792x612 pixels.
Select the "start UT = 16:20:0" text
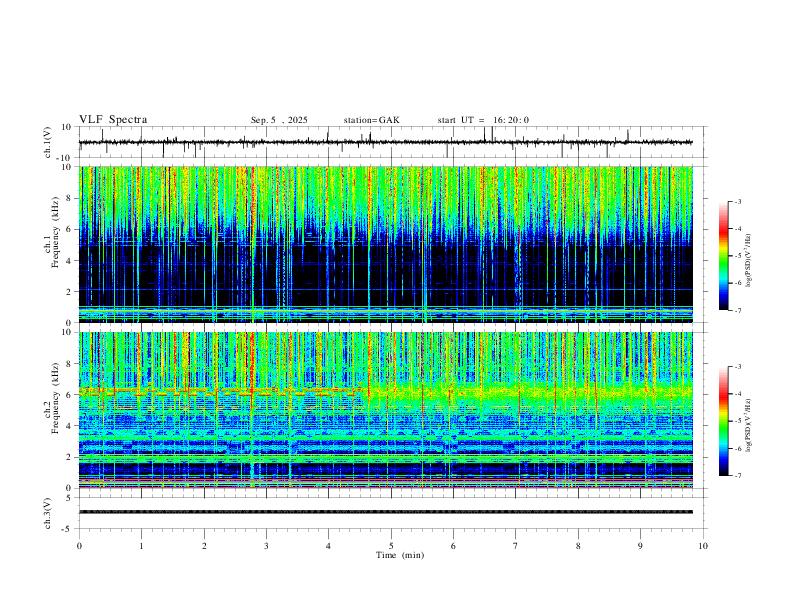pos(483,120)
